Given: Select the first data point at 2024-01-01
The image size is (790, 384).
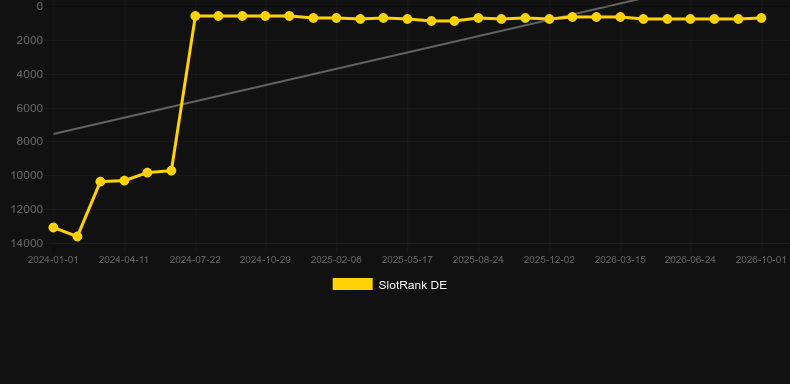Looking at the screenshot, I should (53, 228).
